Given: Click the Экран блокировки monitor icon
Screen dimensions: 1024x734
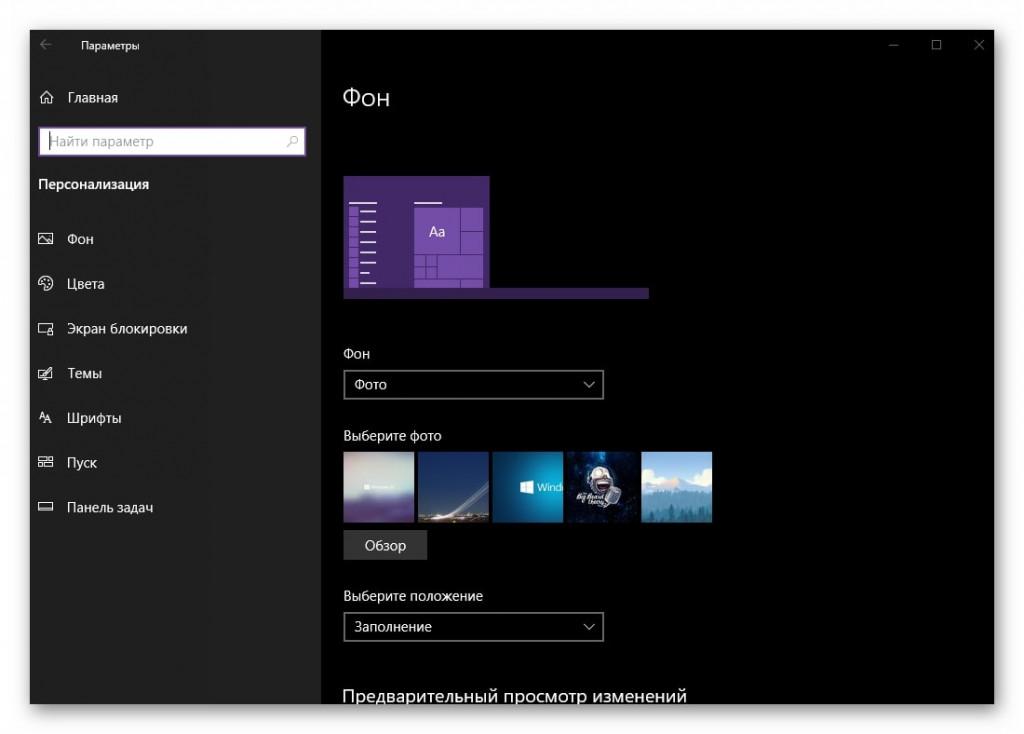Looking at the screenshot, I should 45,329.
